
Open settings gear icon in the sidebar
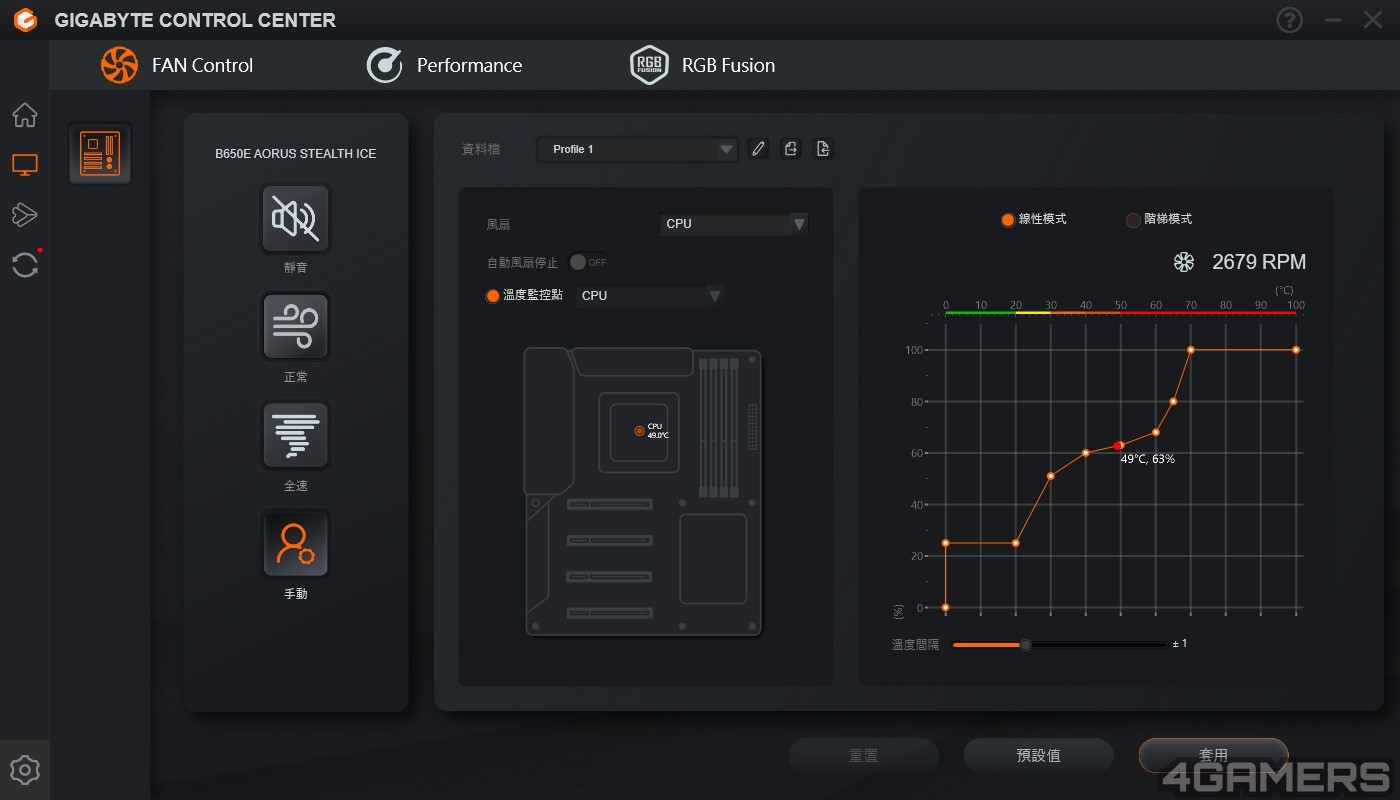[25, 770]
